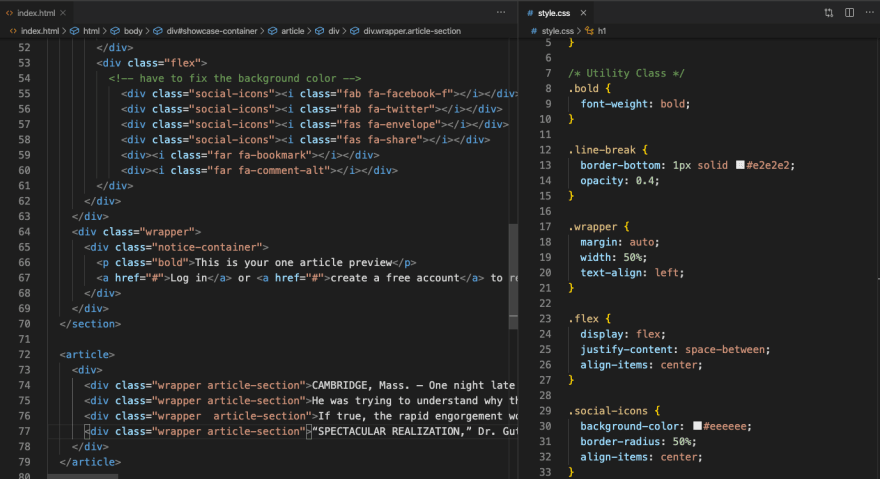
Task: Click the #e2e2e2 color swatch
Action: point(740,165)
